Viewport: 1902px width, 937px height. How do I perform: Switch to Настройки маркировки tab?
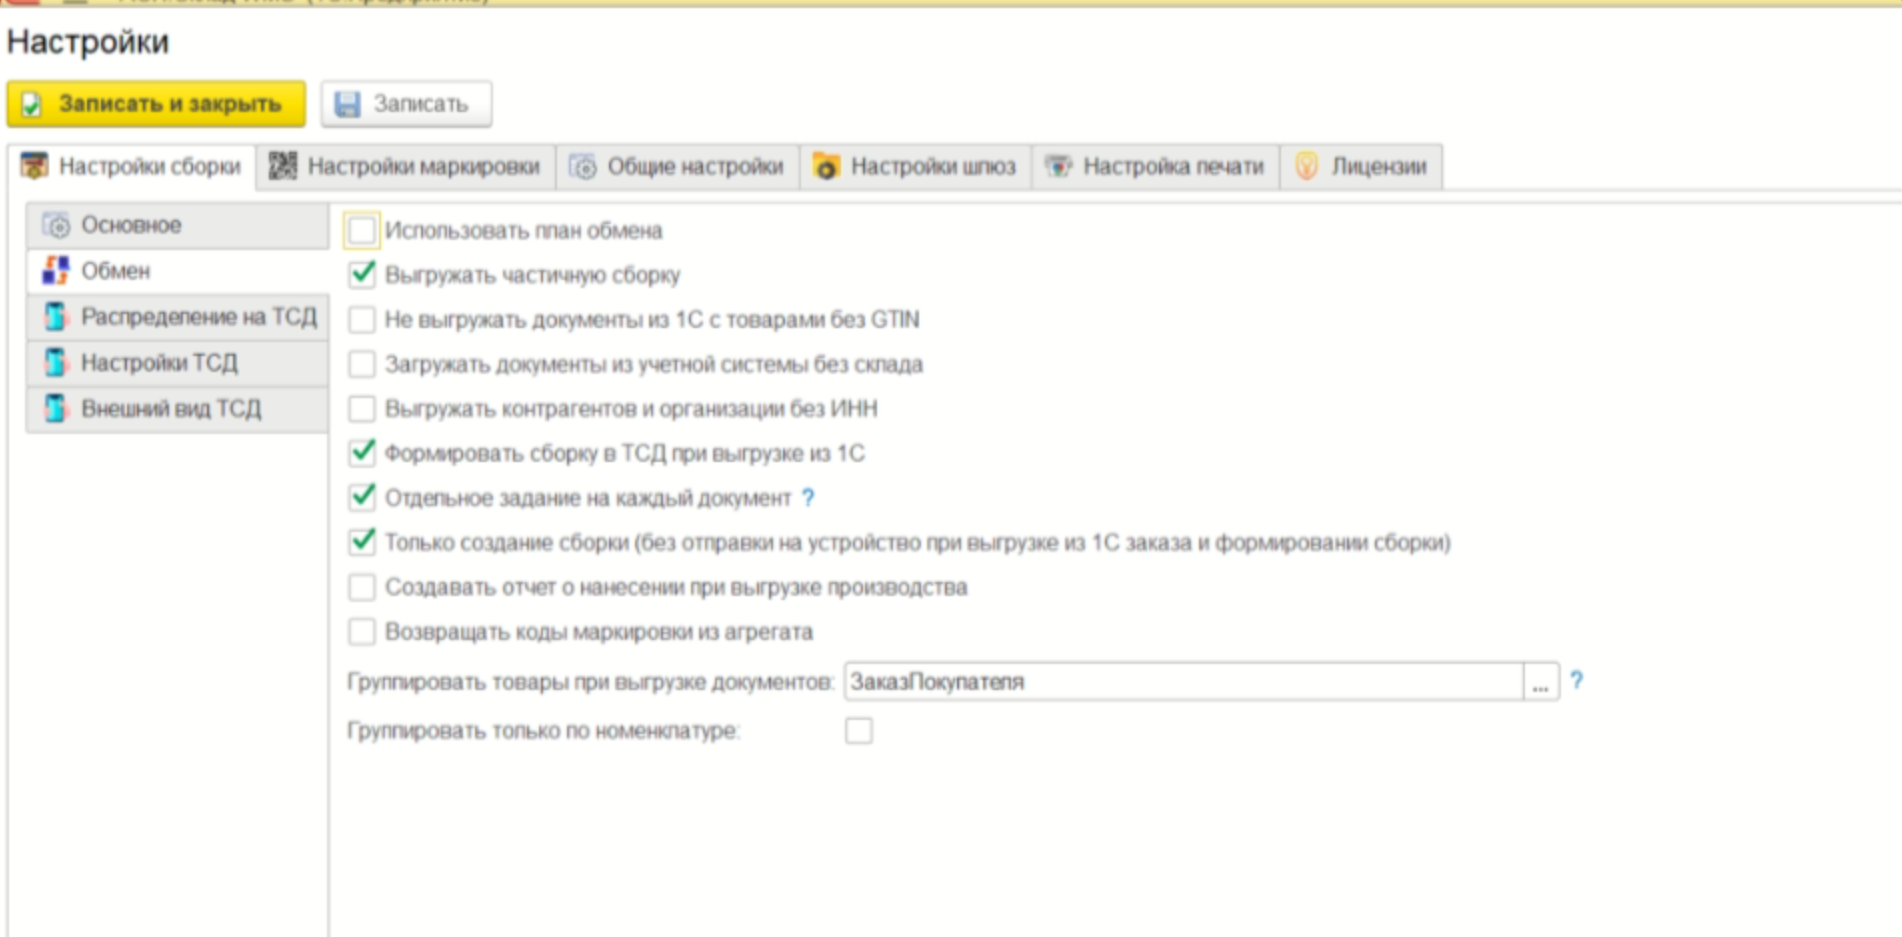406,167
